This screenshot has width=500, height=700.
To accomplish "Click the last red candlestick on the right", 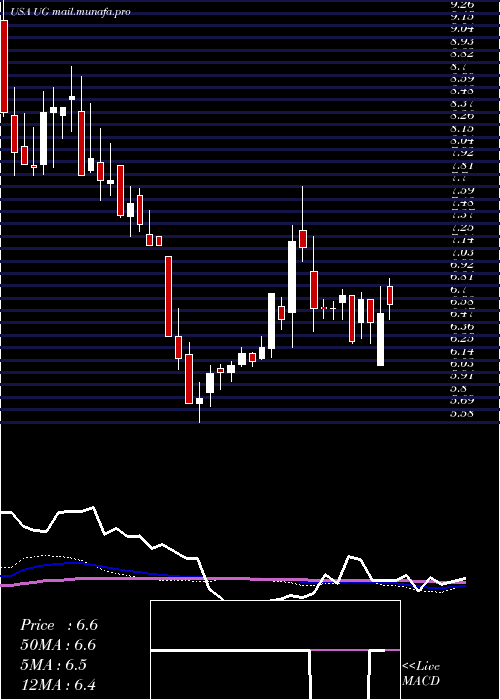I will [x=390, y=296].
